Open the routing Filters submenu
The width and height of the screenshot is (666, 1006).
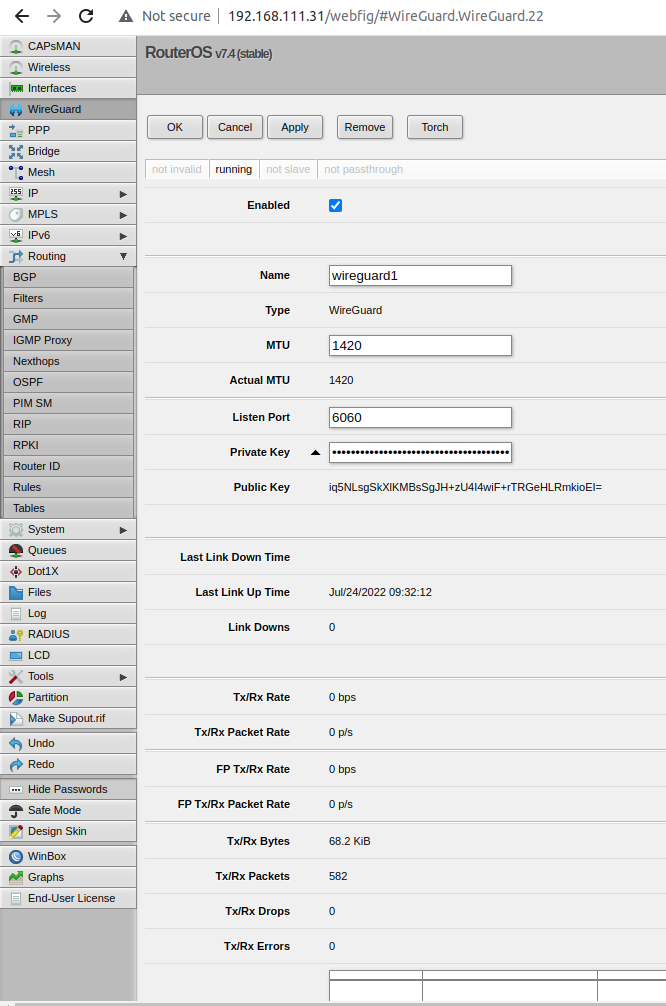click(x=69, y=298)
